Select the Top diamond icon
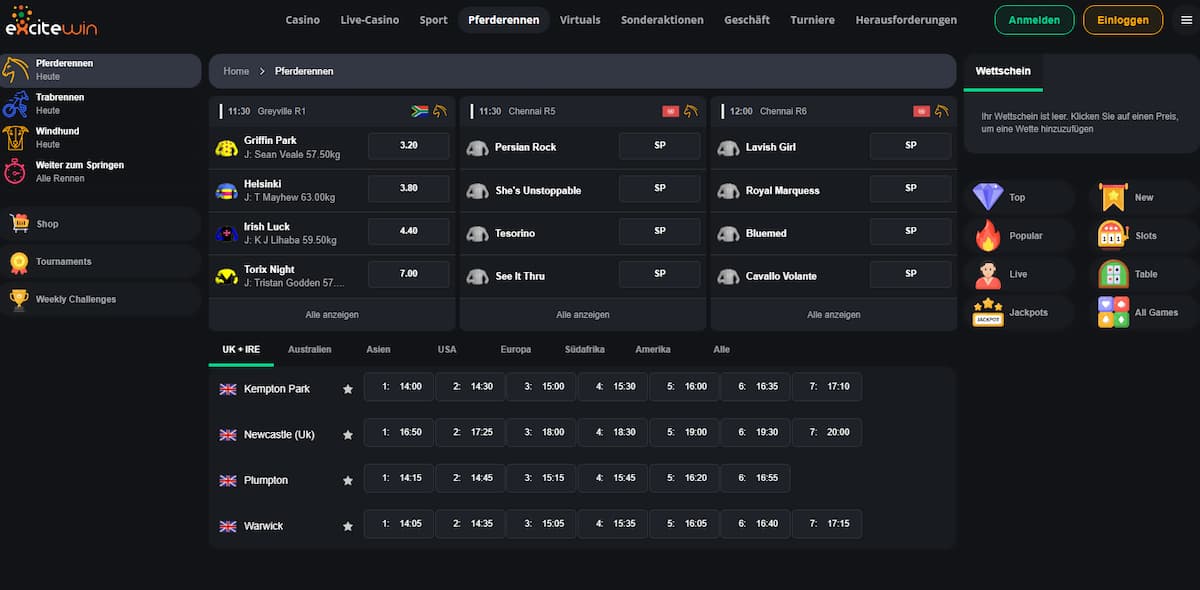1200x590 pixels. tap(988, 197)
